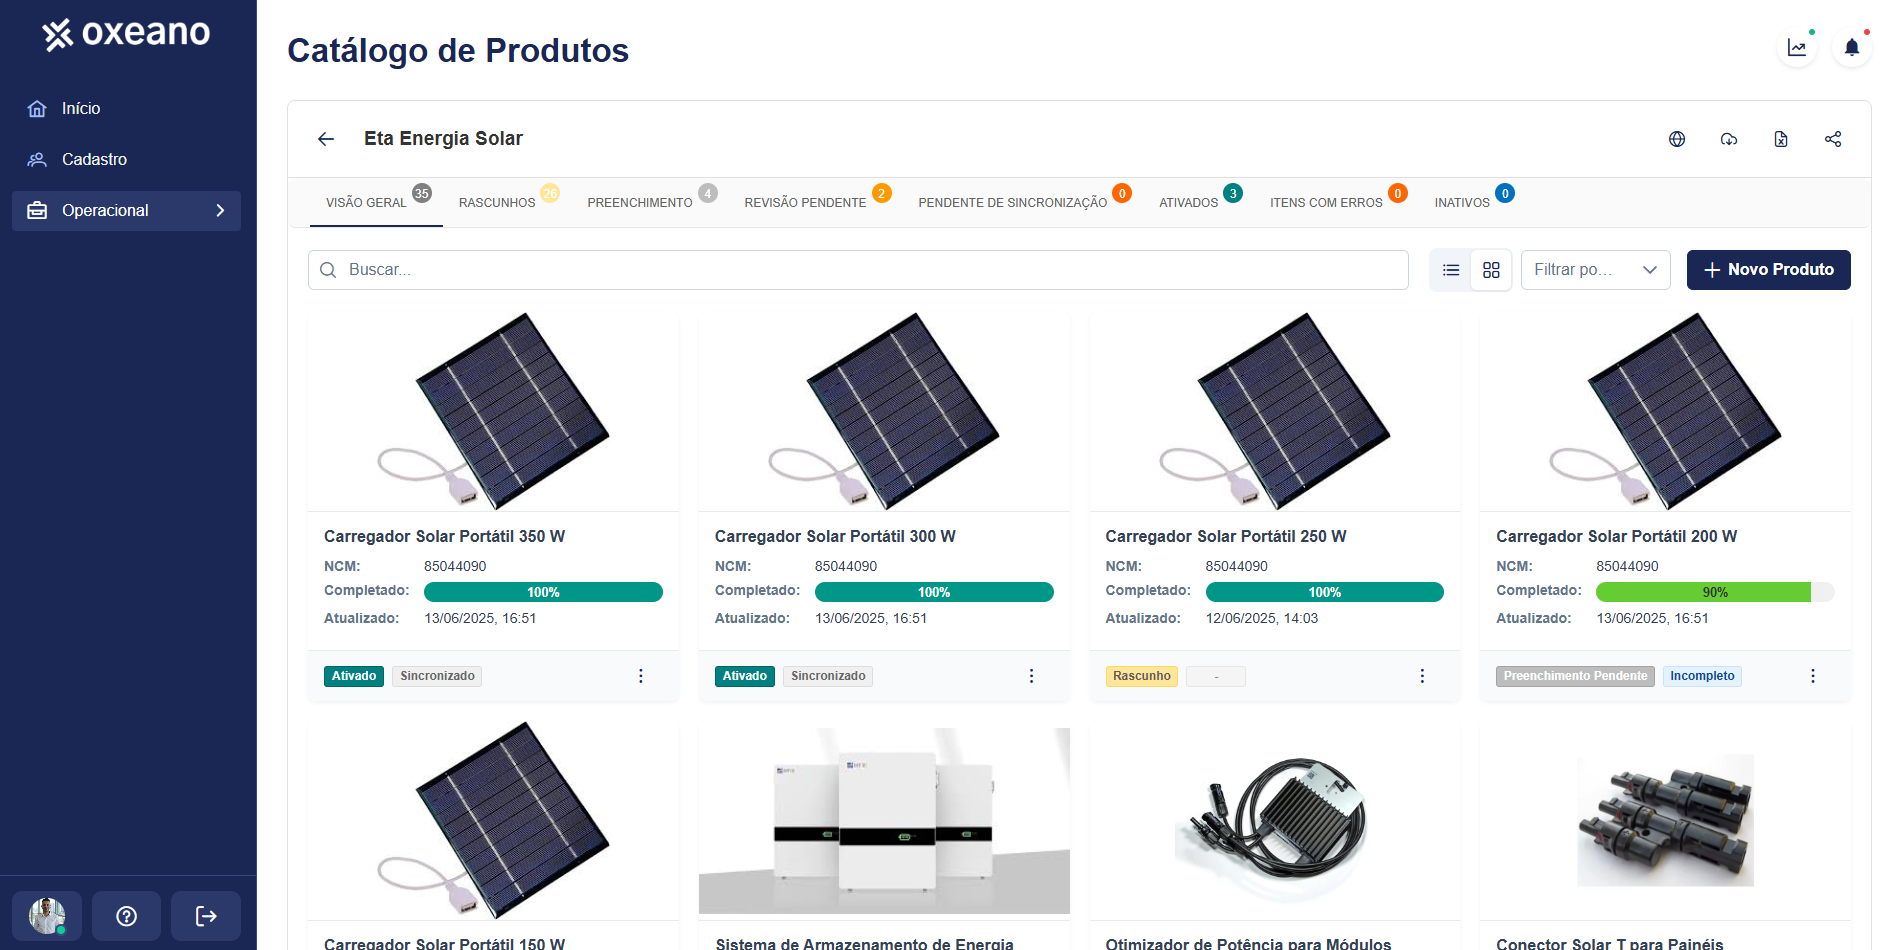Open the Filtrar por dropdown
Image resolution: width=1902 pixels, height=950 pixels.
click(1595, 270)
